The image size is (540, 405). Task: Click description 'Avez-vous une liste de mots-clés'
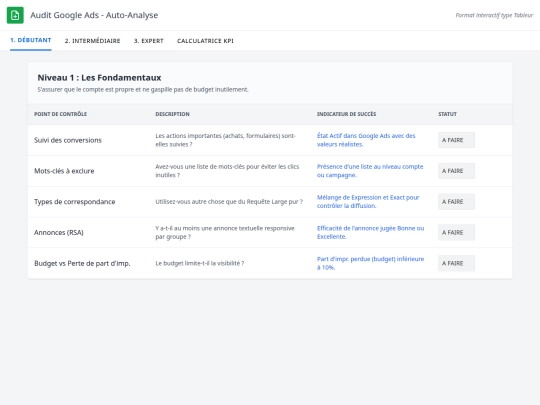[x=227, y=171]
